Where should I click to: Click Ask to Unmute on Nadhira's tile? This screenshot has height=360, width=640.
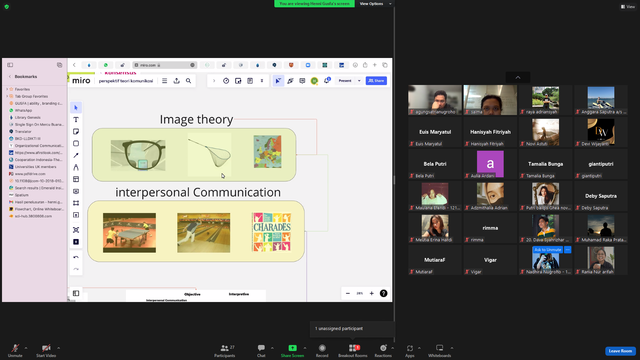pyautogui.click(x=547, y=249)
